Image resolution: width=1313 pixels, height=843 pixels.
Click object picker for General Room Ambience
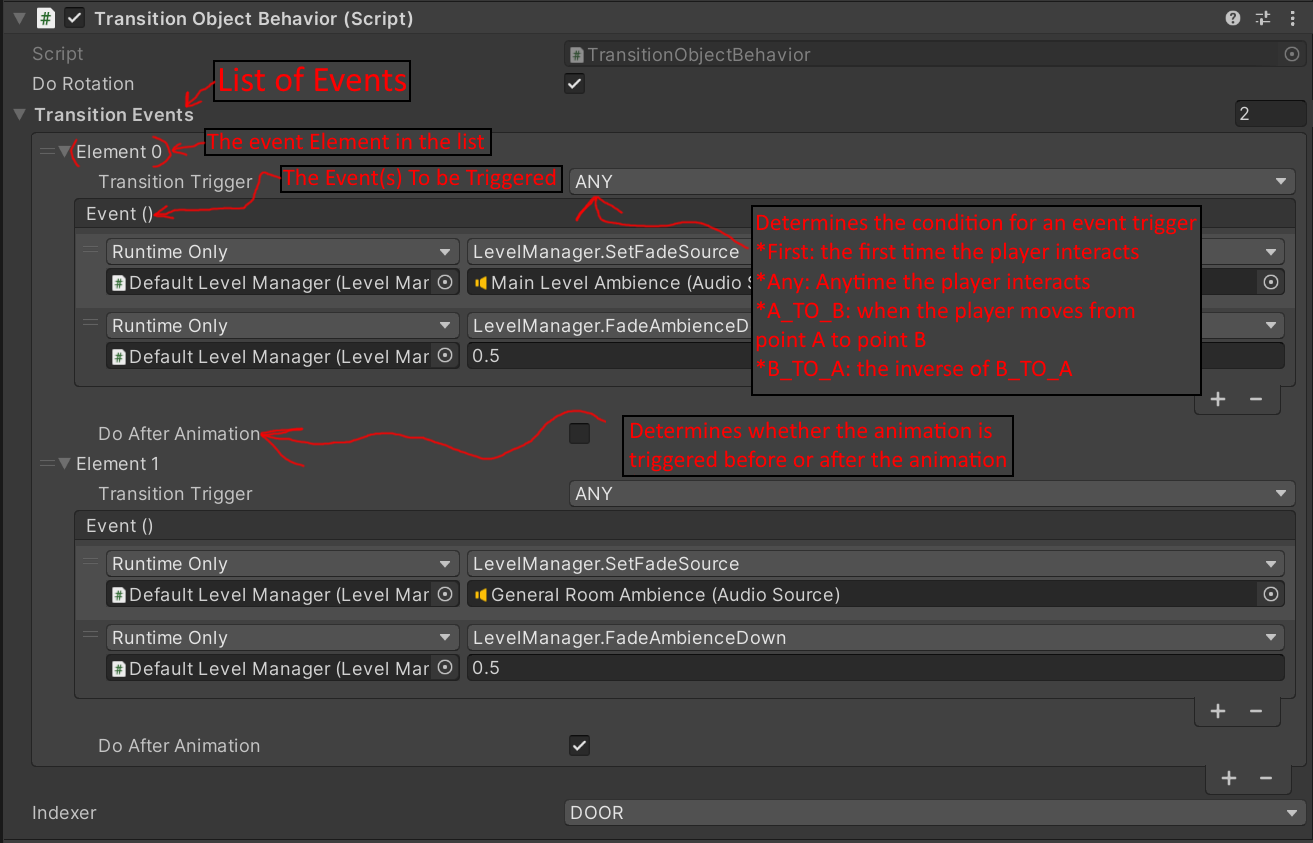pyautogui.click(x=1270, y=594)
